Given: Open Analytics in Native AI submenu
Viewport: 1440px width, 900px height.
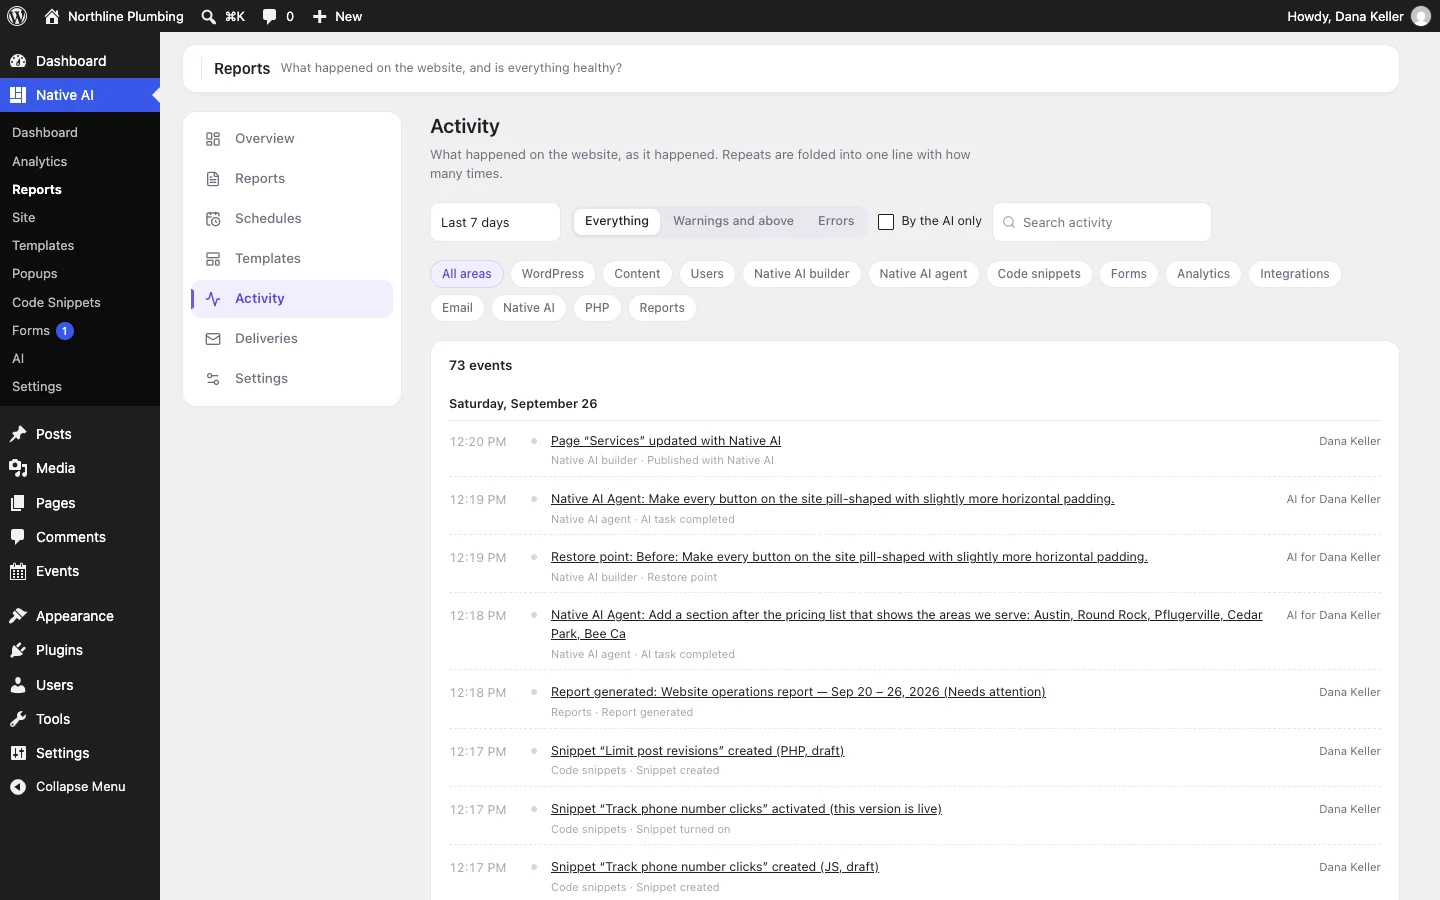Looking at the screenshot, I should tap(40, 161).
